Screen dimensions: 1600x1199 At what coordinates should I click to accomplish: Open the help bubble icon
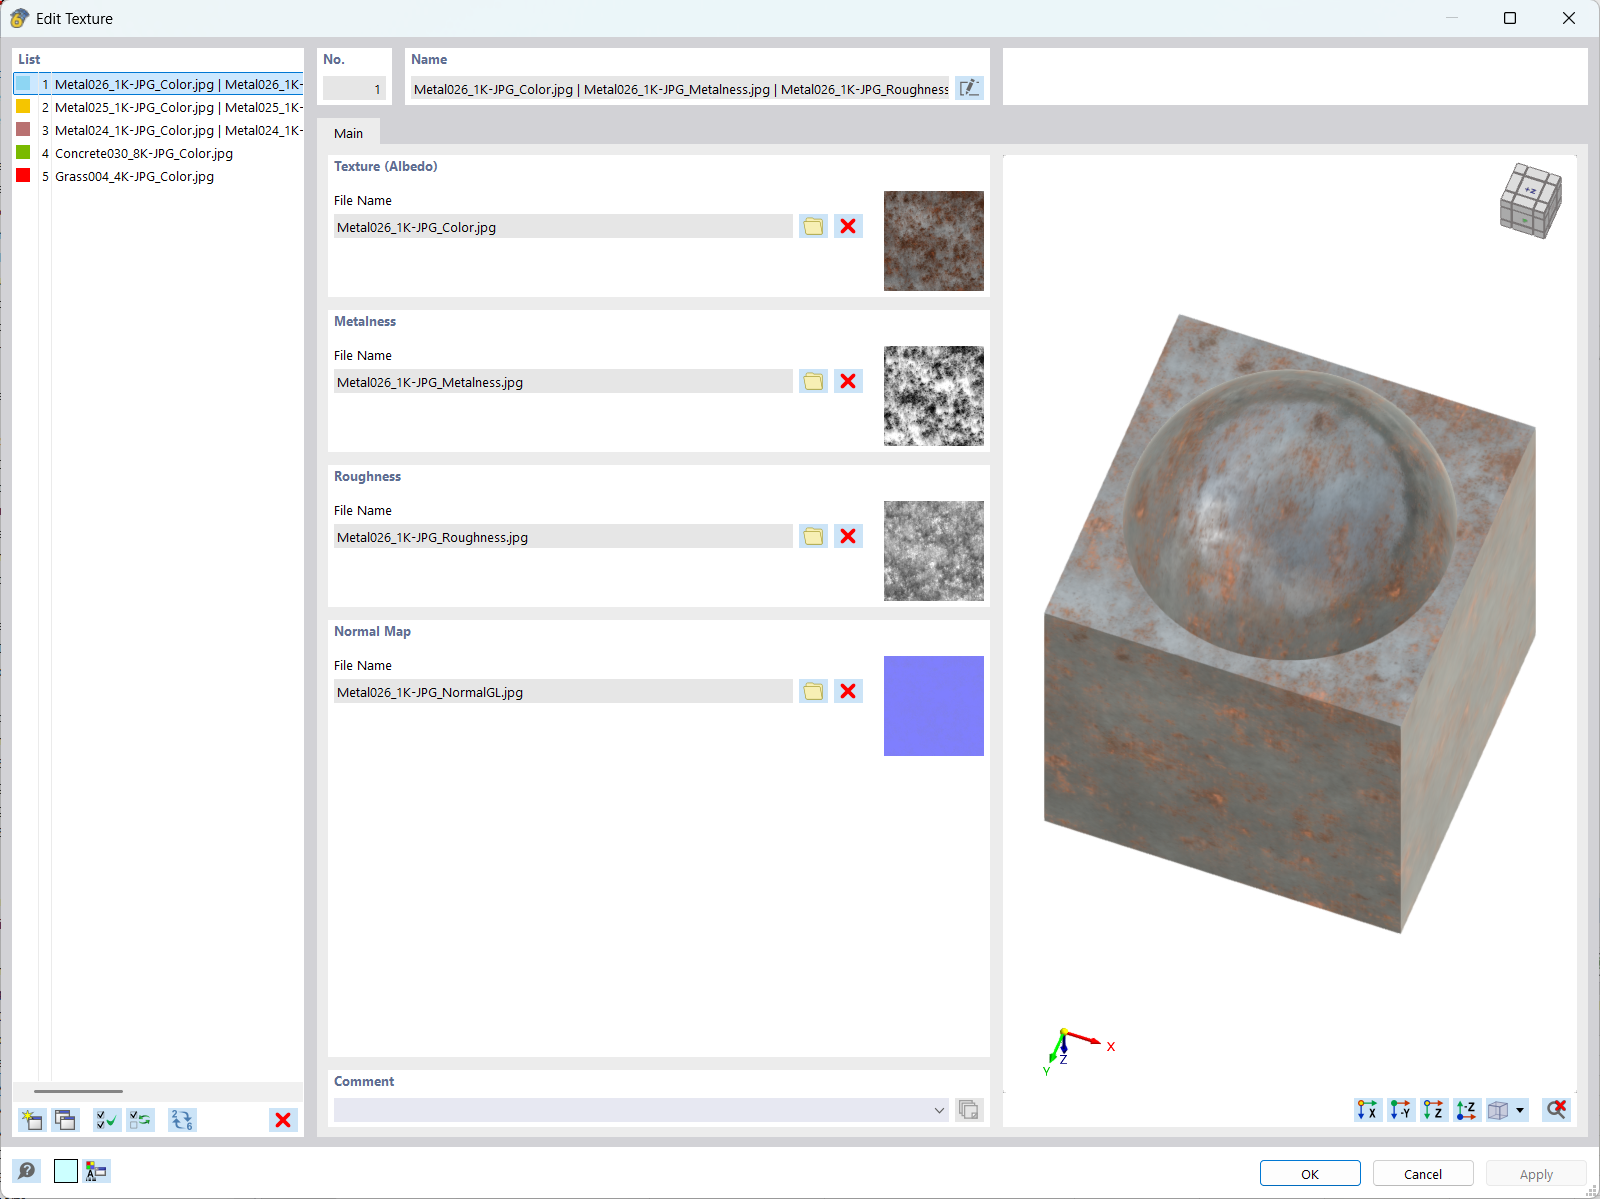(25, 1170)
